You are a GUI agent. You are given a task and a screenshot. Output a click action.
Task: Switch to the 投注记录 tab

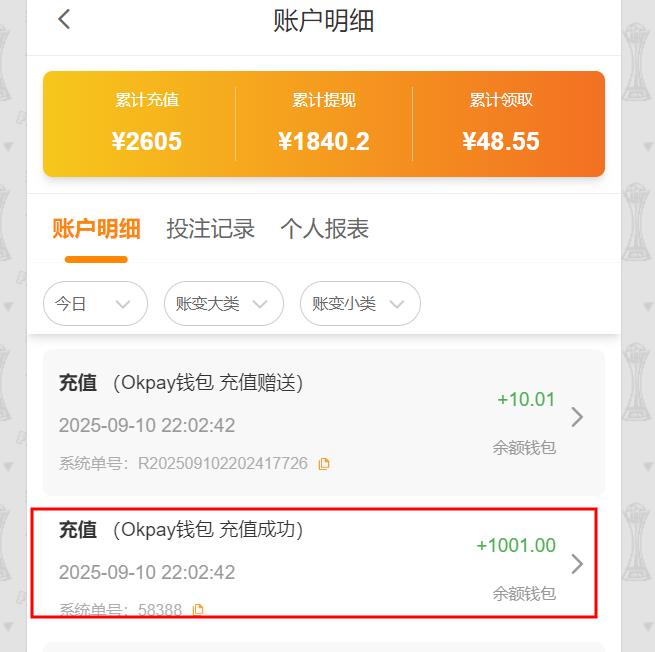click(211, 229)
